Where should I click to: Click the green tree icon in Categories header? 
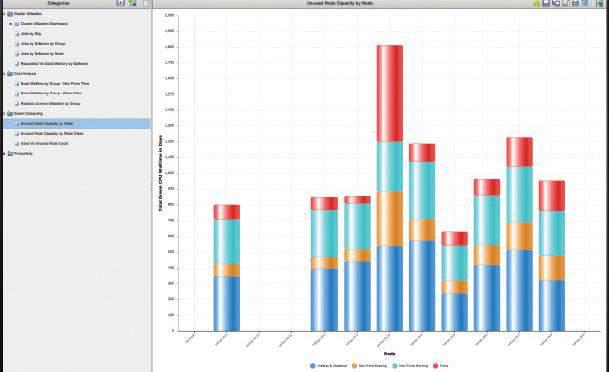point(132,3)
